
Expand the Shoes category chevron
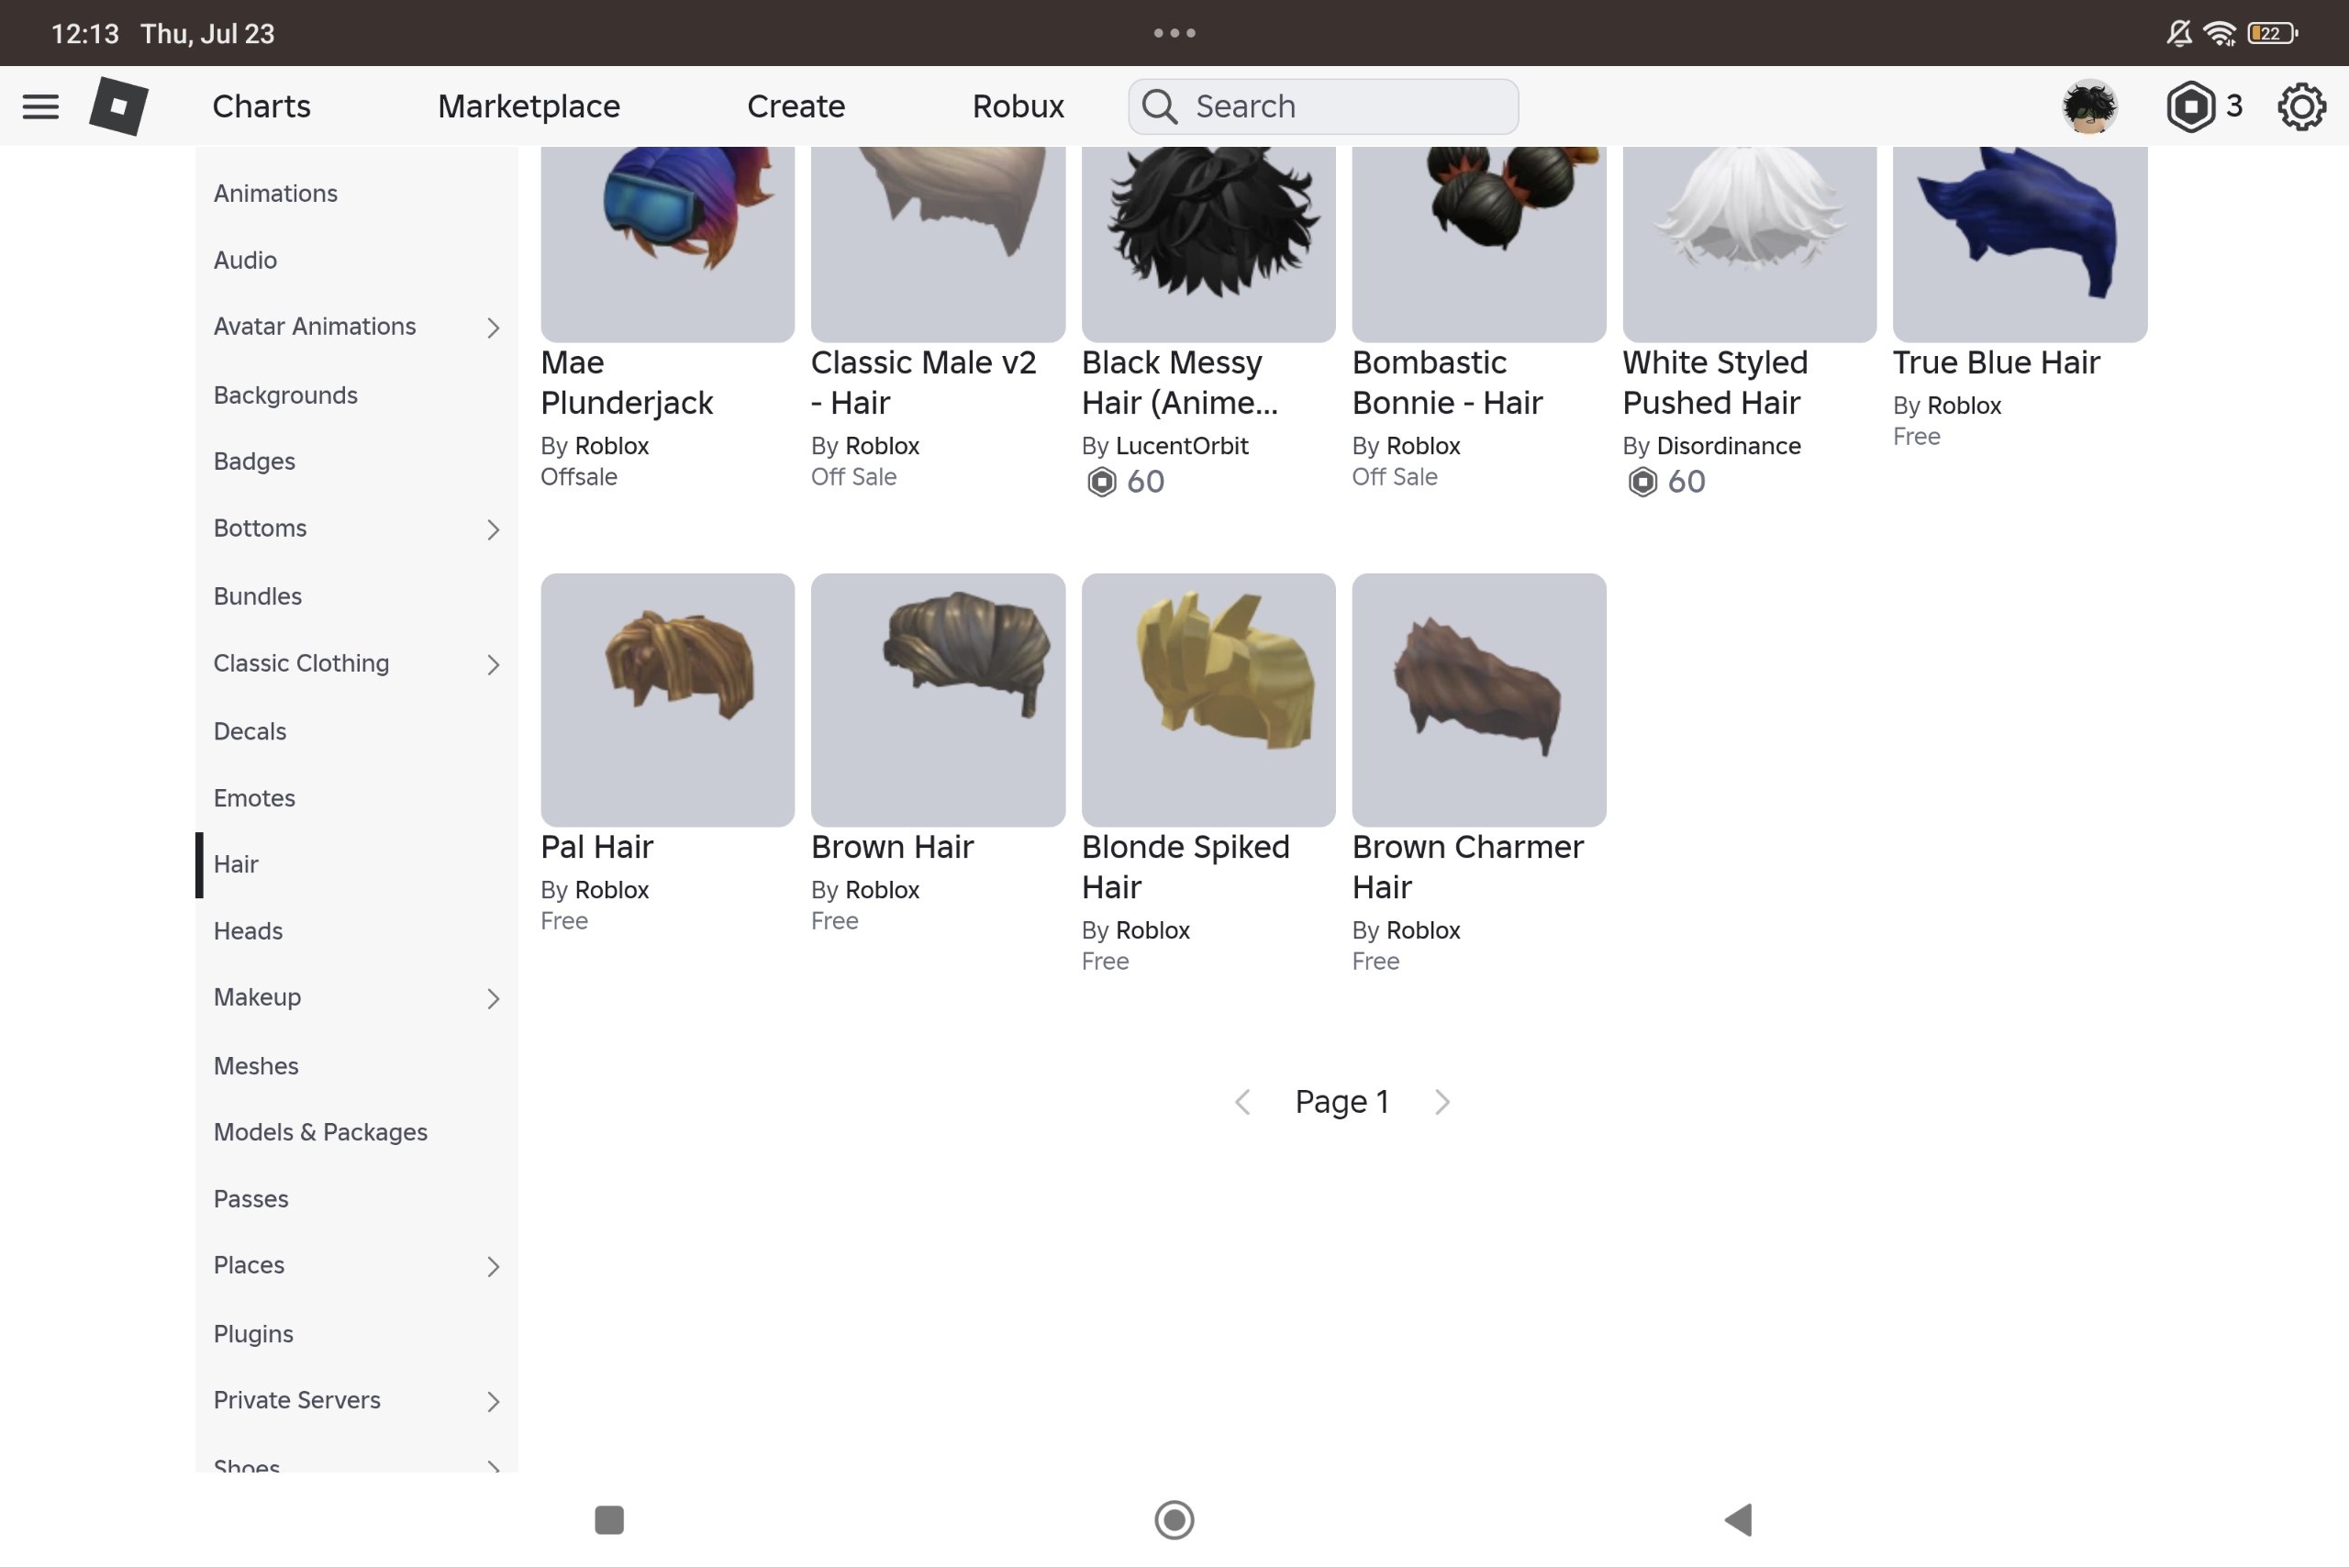[493, 1465]
